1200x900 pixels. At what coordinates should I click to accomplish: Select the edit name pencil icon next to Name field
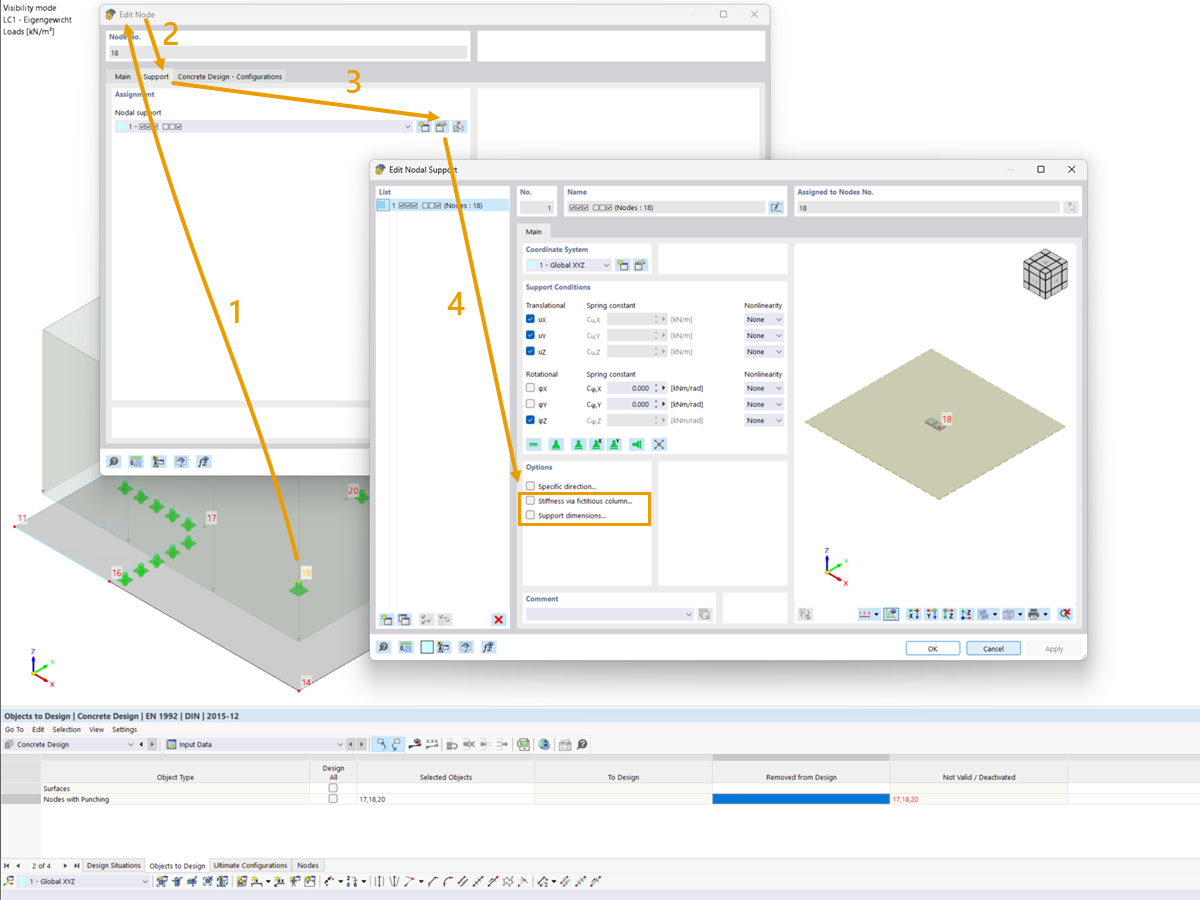click(776, 206)
